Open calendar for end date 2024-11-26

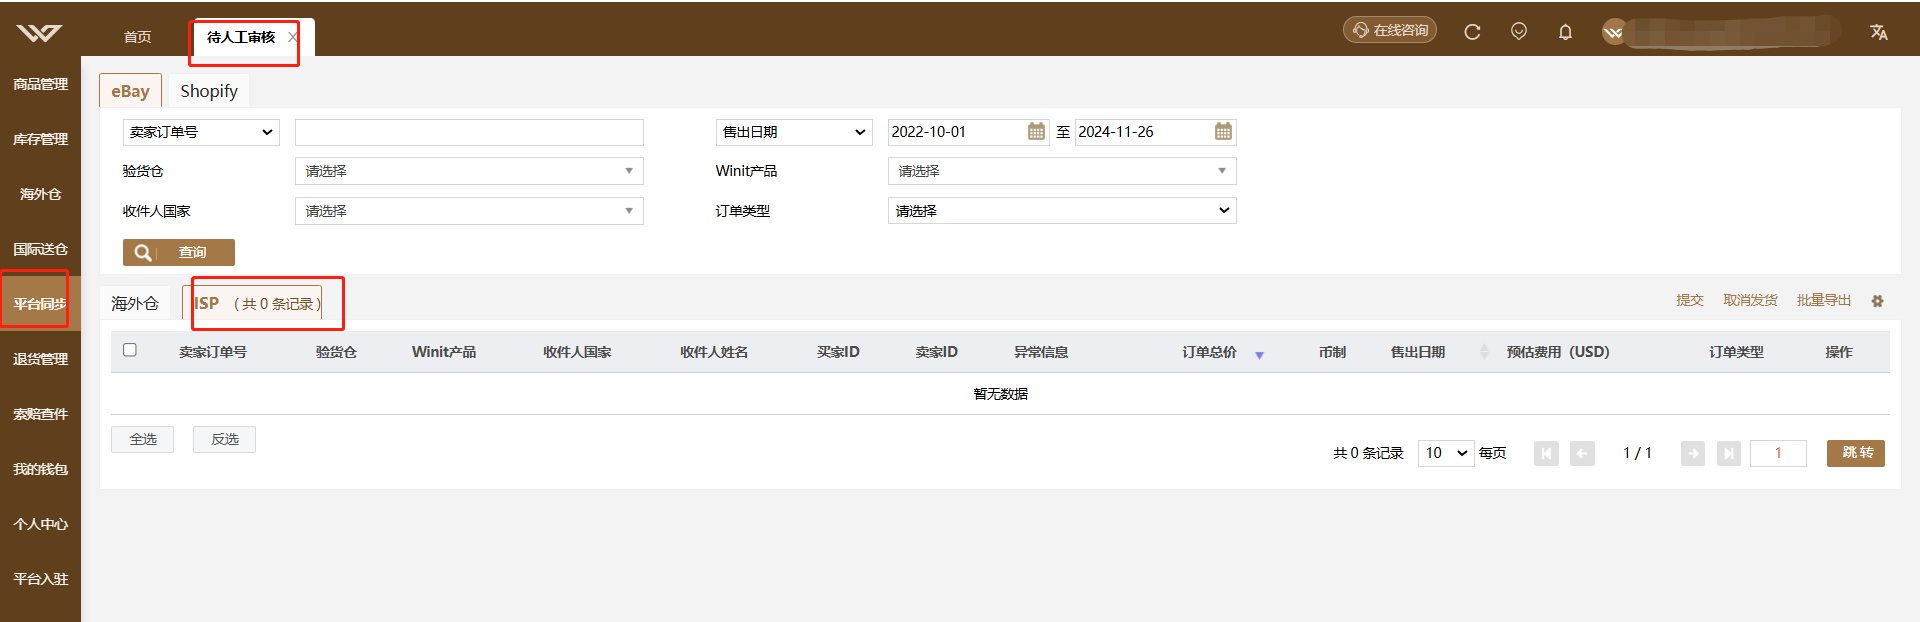click(1223, 131)
